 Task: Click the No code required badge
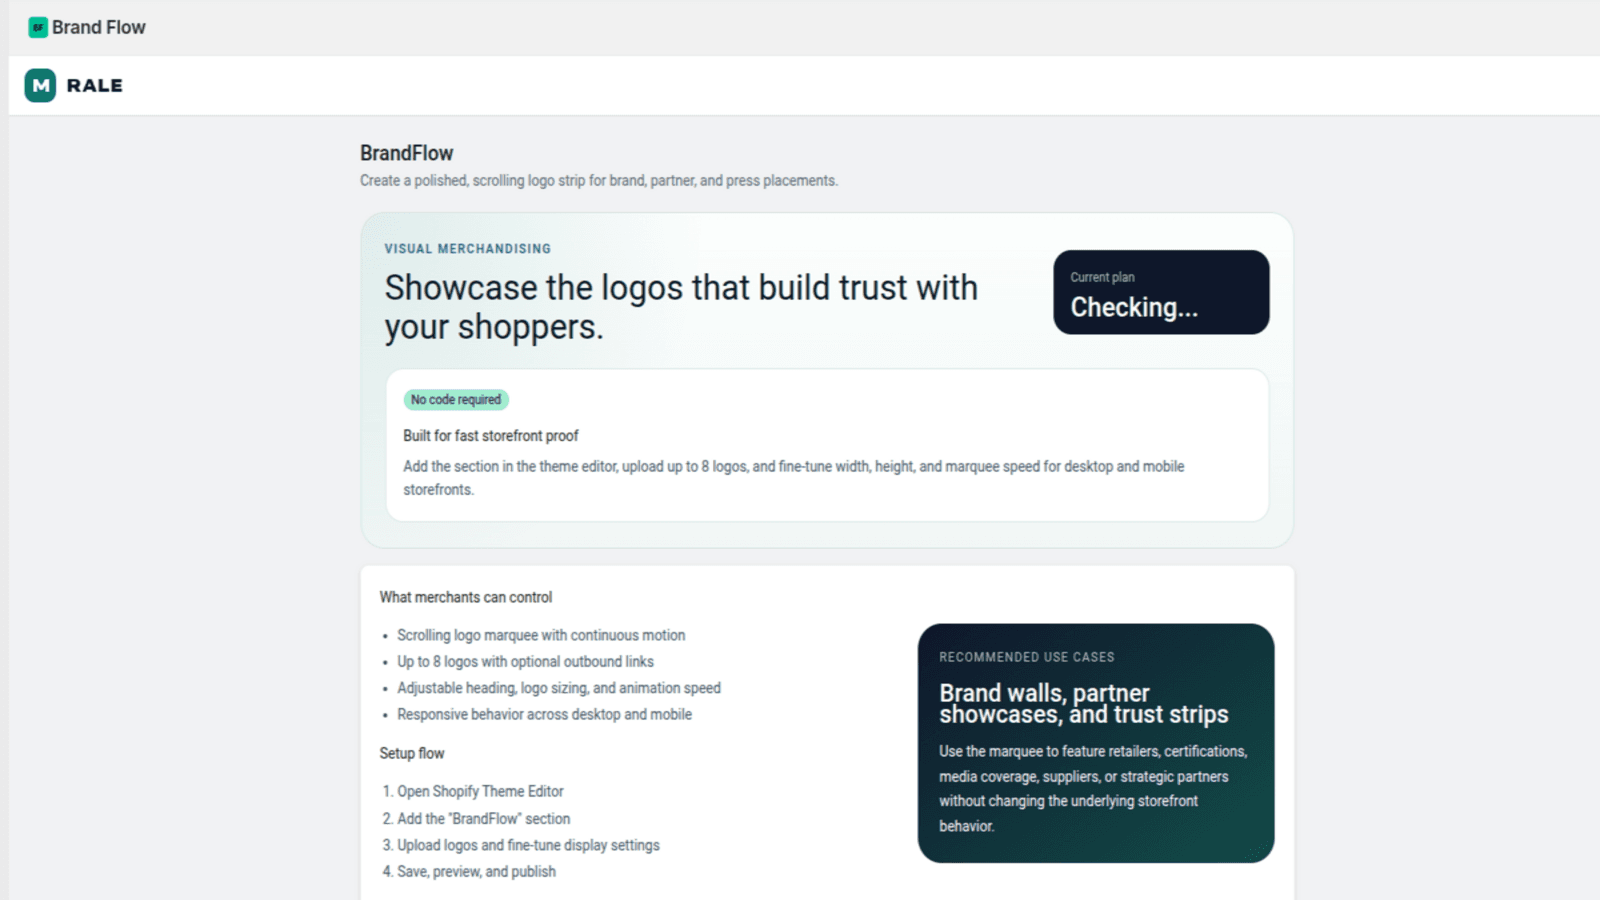click(x=456, y=400)
